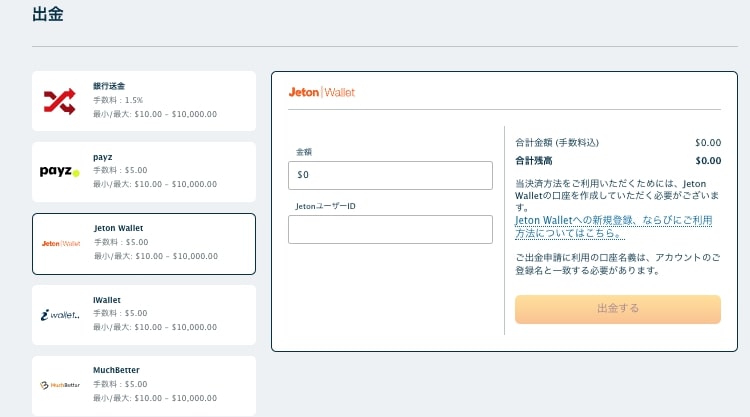Click the Jeton Wallet logo in payment list
The width and height of the screenshot is (750, 417).
[x=60, y=243]
